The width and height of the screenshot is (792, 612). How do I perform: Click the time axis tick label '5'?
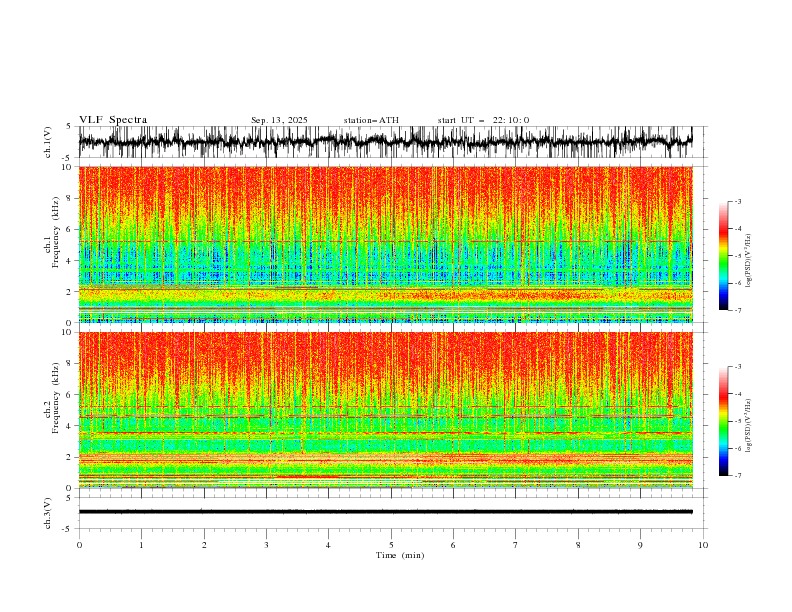[x=391, y=545]
